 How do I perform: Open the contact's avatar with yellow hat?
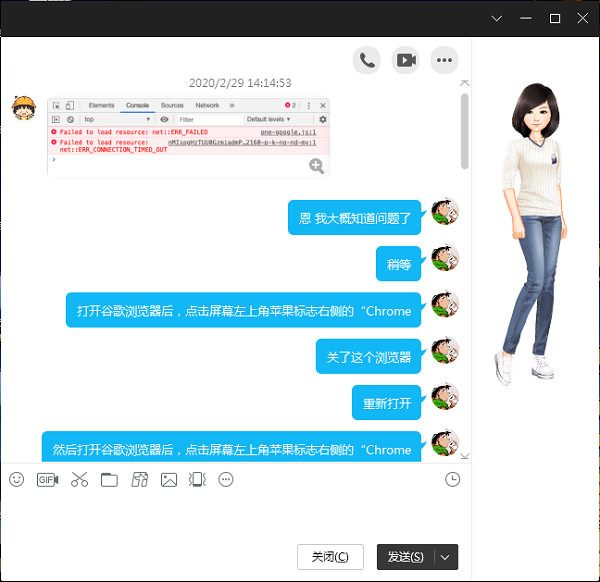click(x=24, y=108)
